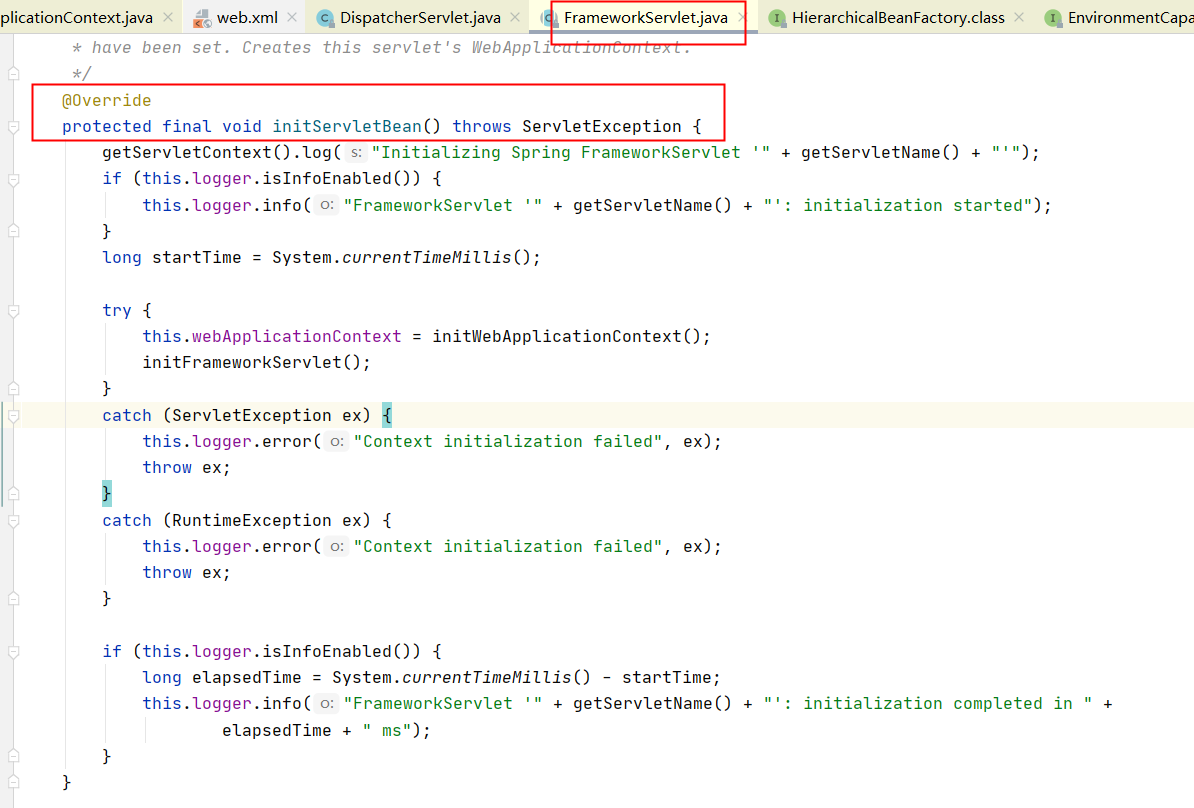Click the 'protected' keyword in method signature
This screenshot has height=808, width=1194.
click(x=107, y=126)
